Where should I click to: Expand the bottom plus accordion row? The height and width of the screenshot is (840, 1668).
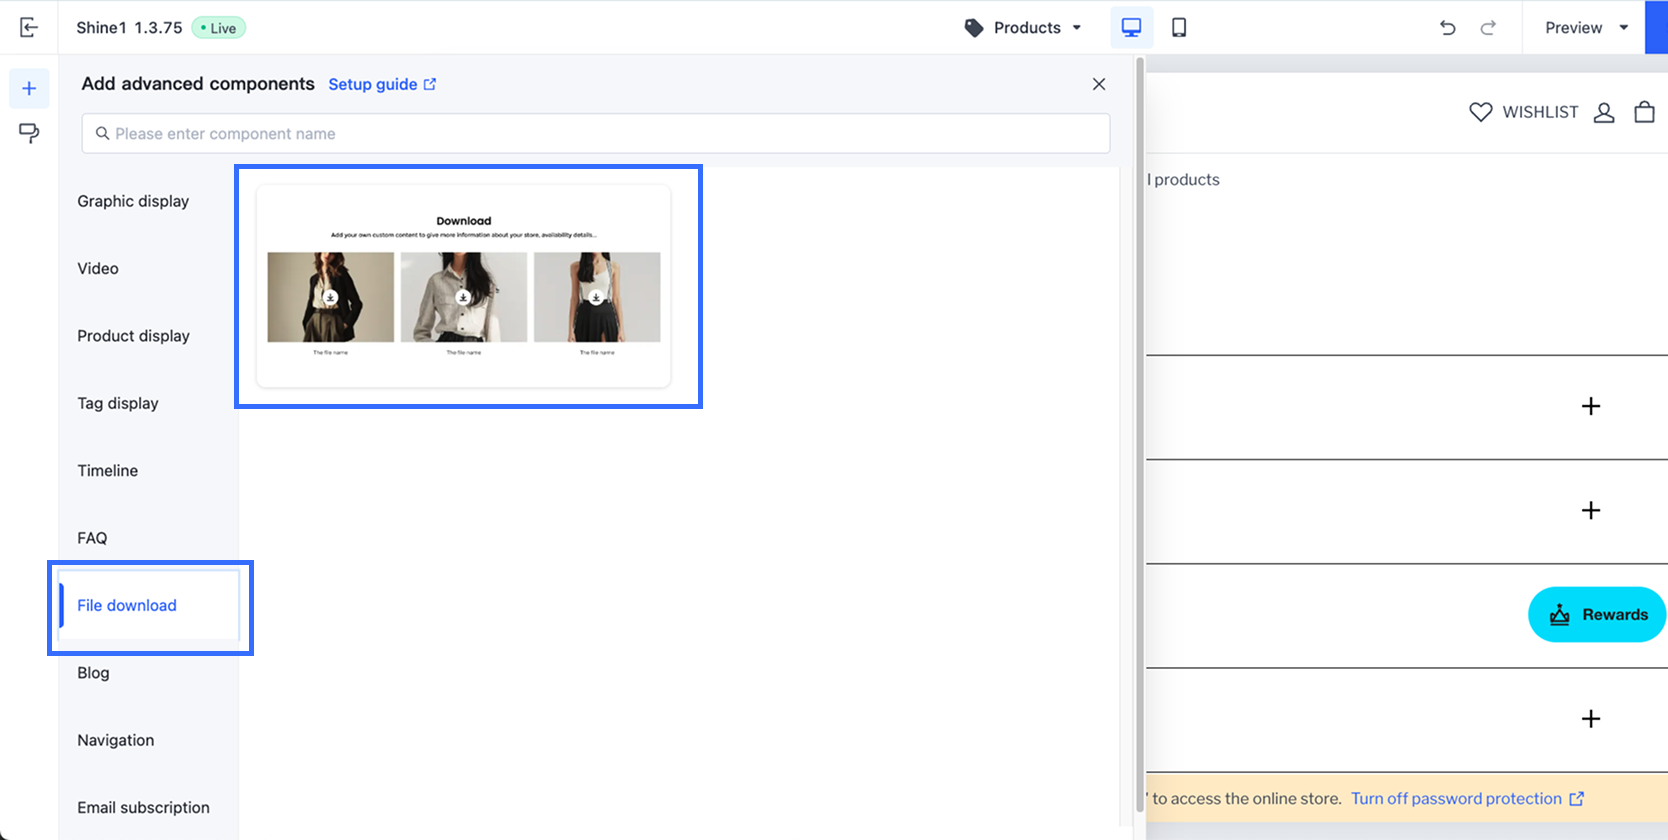click(x=1591, y=718)
